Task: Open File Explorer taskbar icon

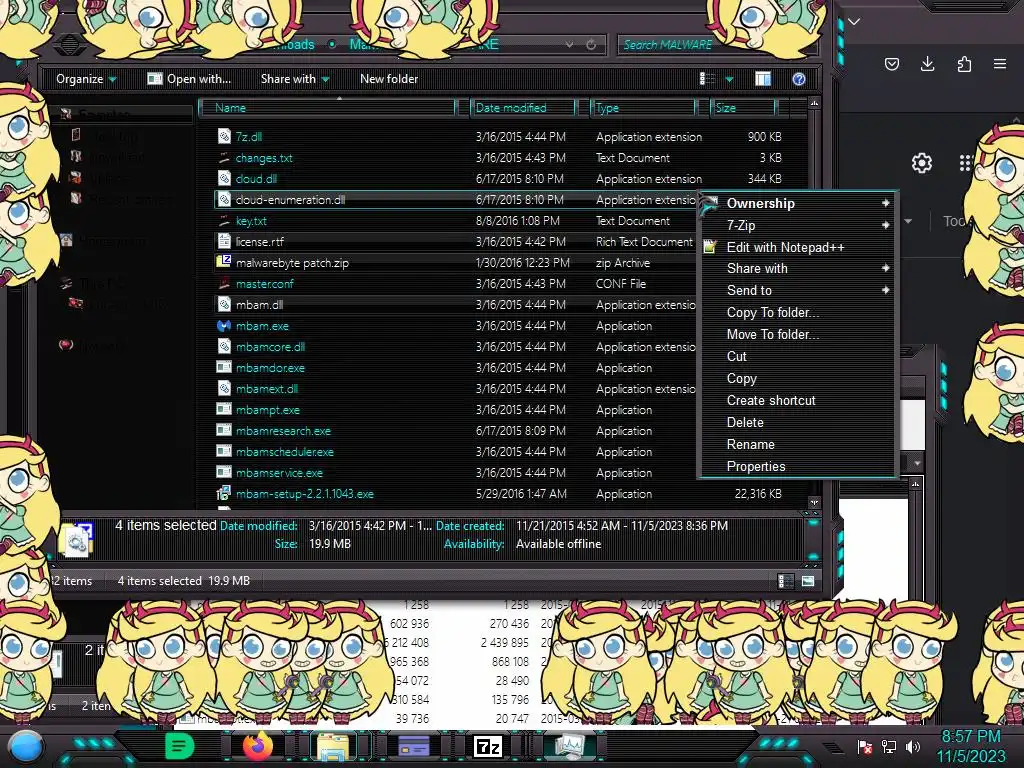Action: 333,747
